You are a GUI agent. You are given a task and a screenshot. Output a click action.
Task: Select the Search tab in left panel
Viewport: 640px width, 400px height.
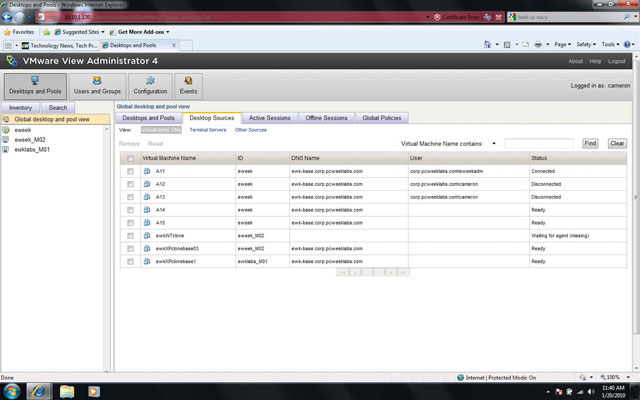pyautogui.click(x=58, y=108)
